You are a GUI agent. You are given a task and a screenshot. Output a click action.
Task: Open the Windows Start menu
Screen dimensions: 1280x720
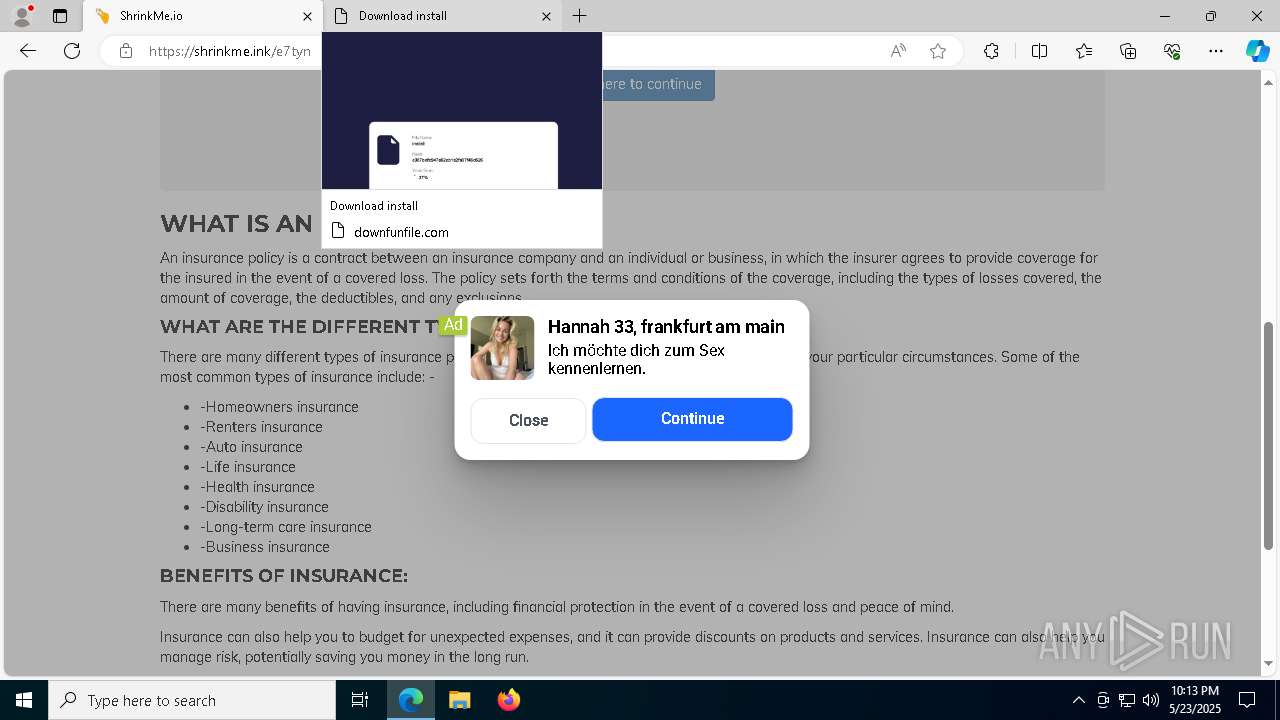click(24, 700)
